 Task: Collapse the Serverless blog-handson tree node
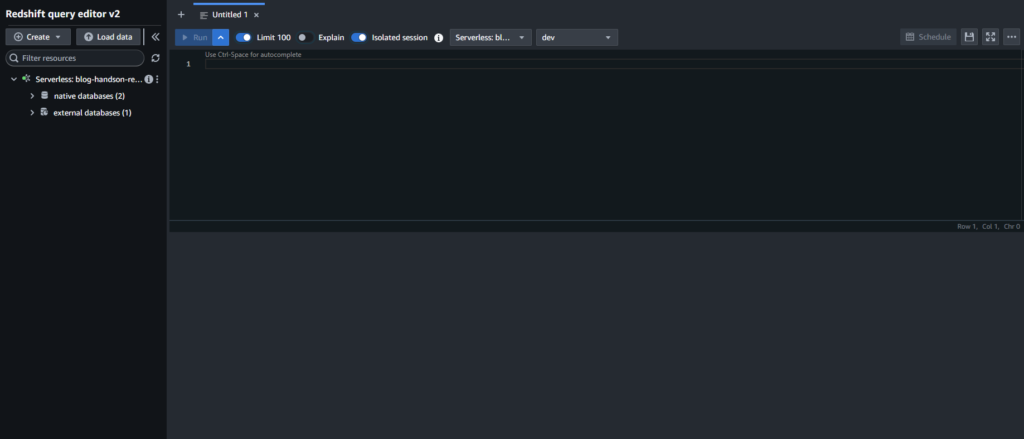(x=14, y=79)
